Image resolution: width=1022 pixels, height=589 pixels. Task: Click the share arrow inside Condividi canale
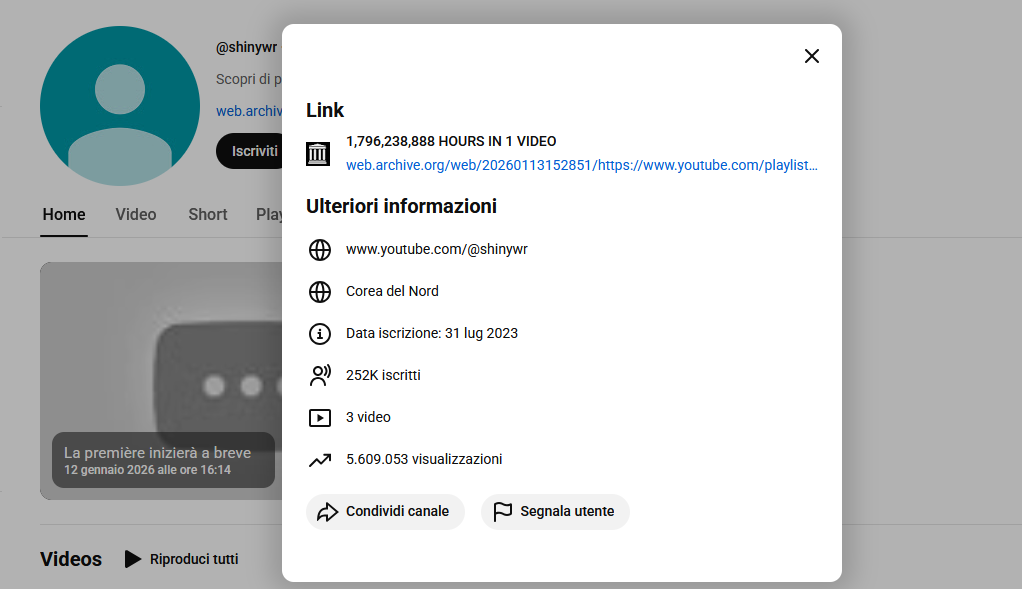coord(327,511)
